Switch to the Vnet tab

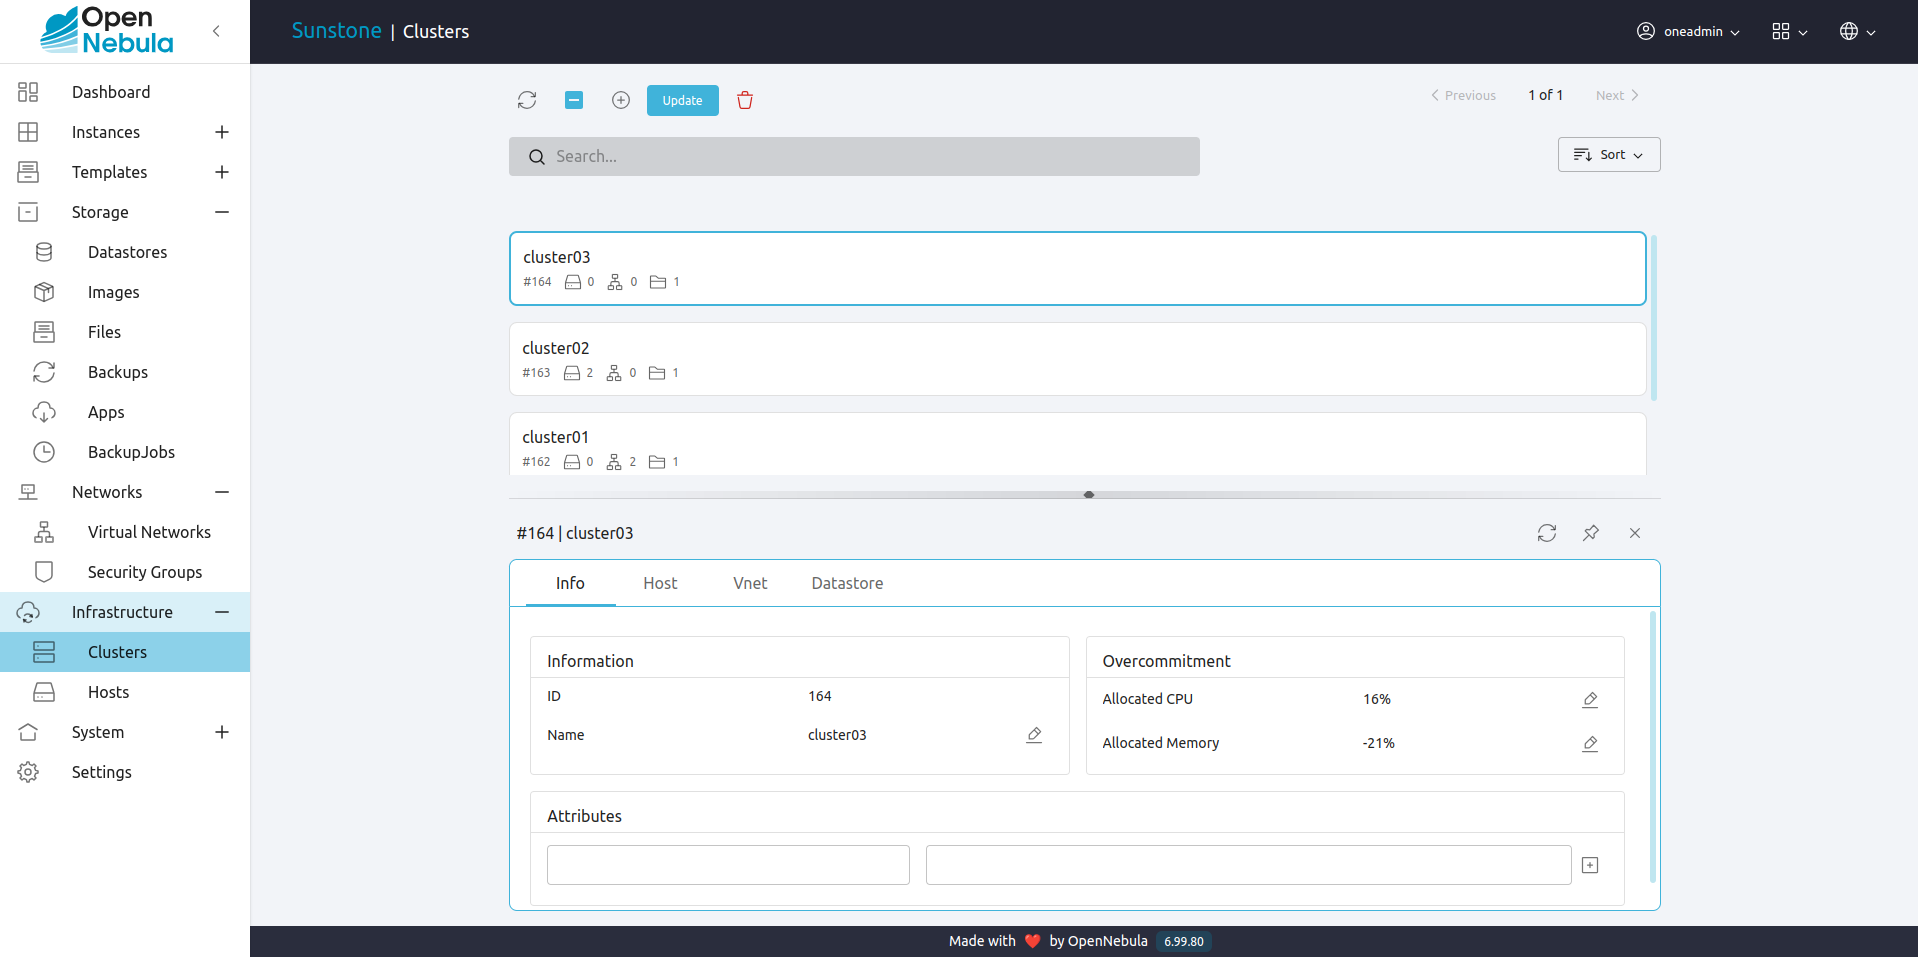[750, 583]
